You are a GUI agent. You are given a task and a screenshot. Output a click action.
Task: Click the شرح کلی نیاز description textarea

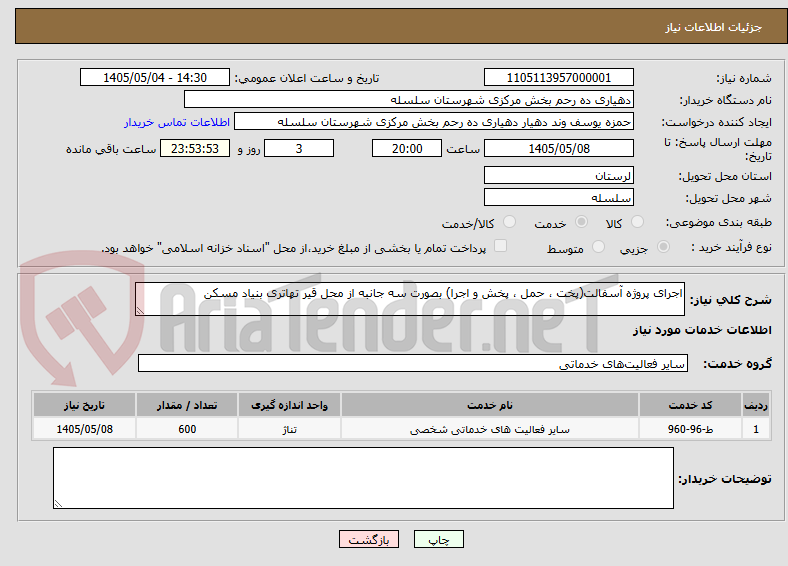click(x=410, y=299)
